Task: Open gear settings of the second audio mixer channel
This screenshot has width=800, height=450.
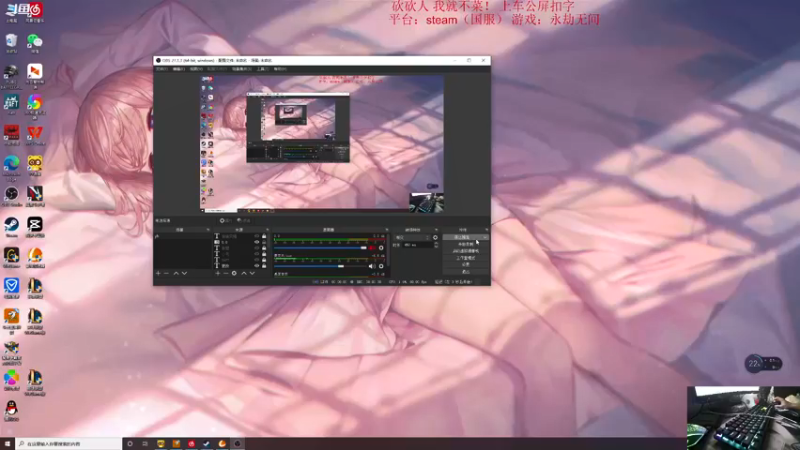Action: [381, 266]
